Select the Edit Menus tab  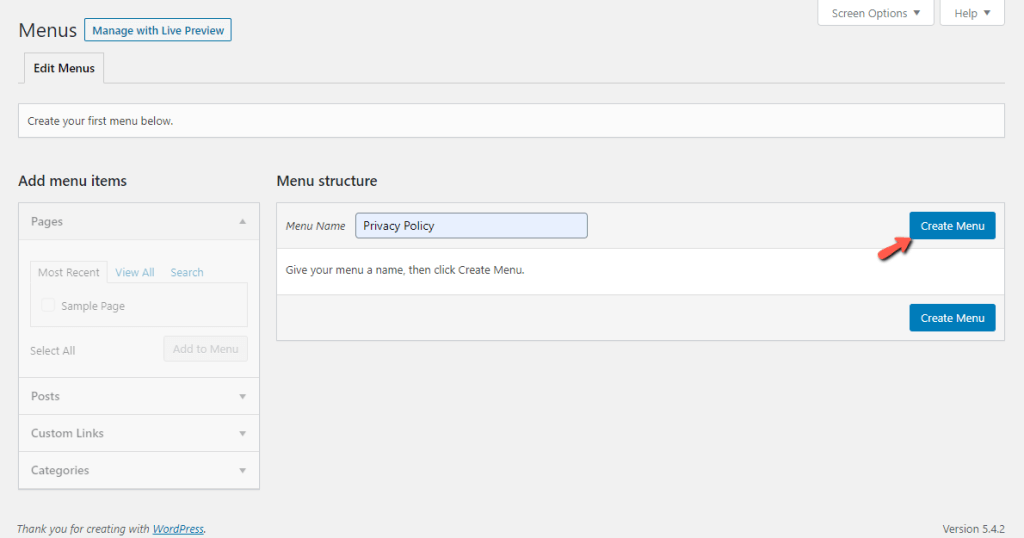click(64, 68)
